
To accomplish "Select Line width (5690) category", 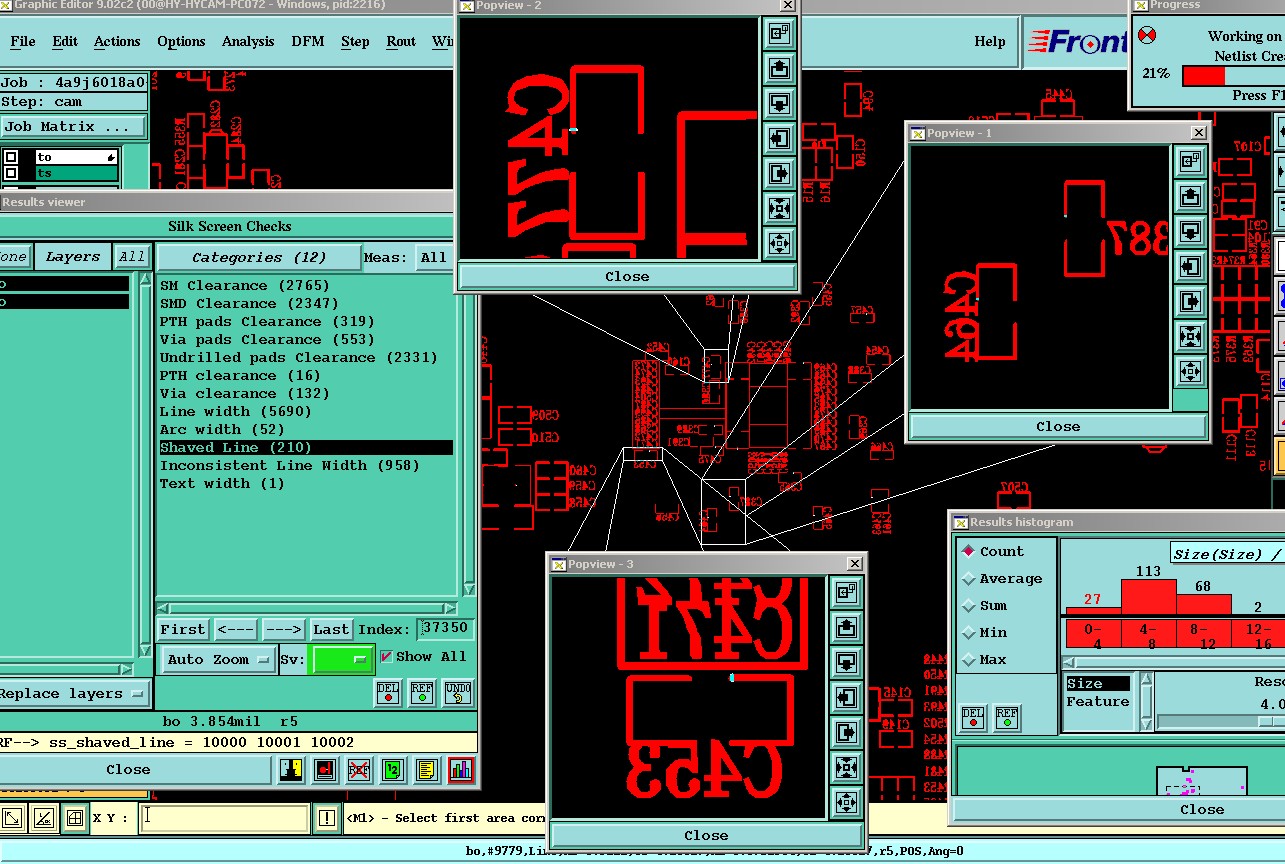I will [236, 411].
